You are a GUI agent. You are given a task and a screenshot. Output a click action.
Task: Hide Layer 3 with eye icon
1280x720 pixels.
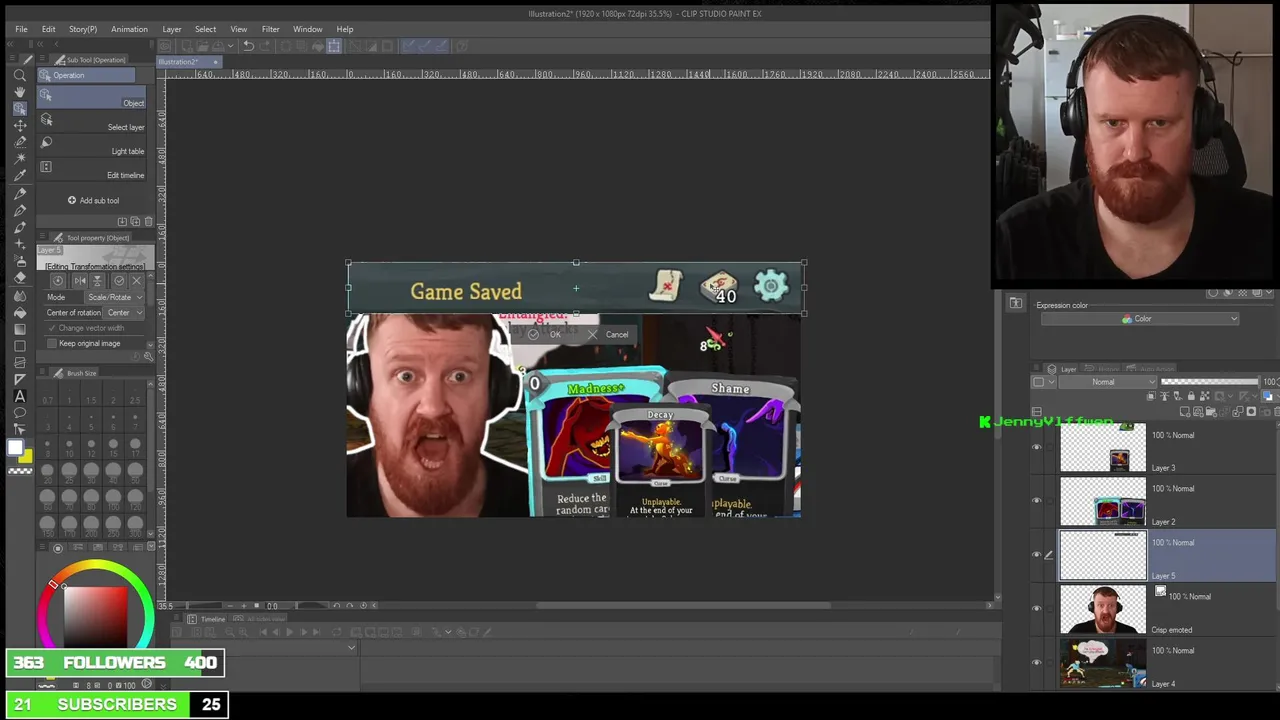[1036, 447]
